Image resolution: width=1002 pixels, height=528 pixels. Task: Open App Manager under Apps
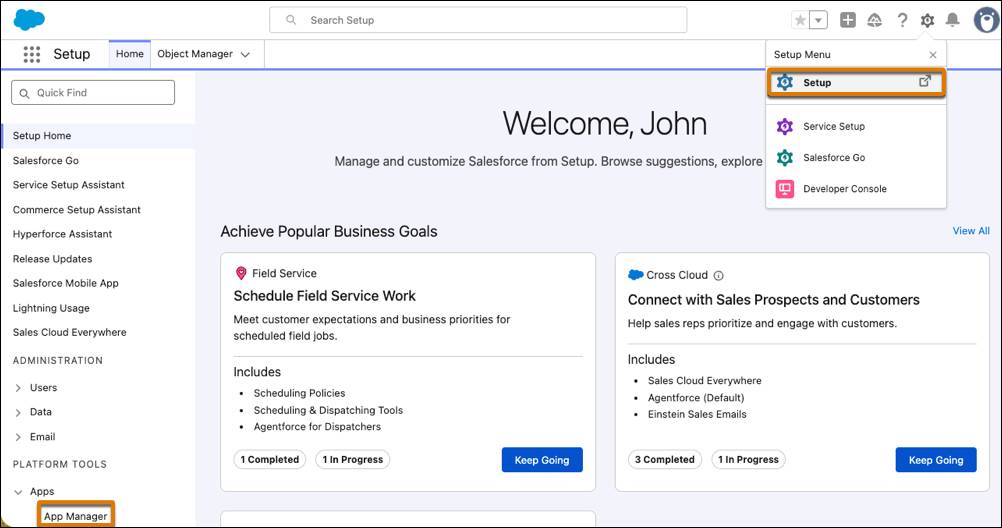(75, 516)
